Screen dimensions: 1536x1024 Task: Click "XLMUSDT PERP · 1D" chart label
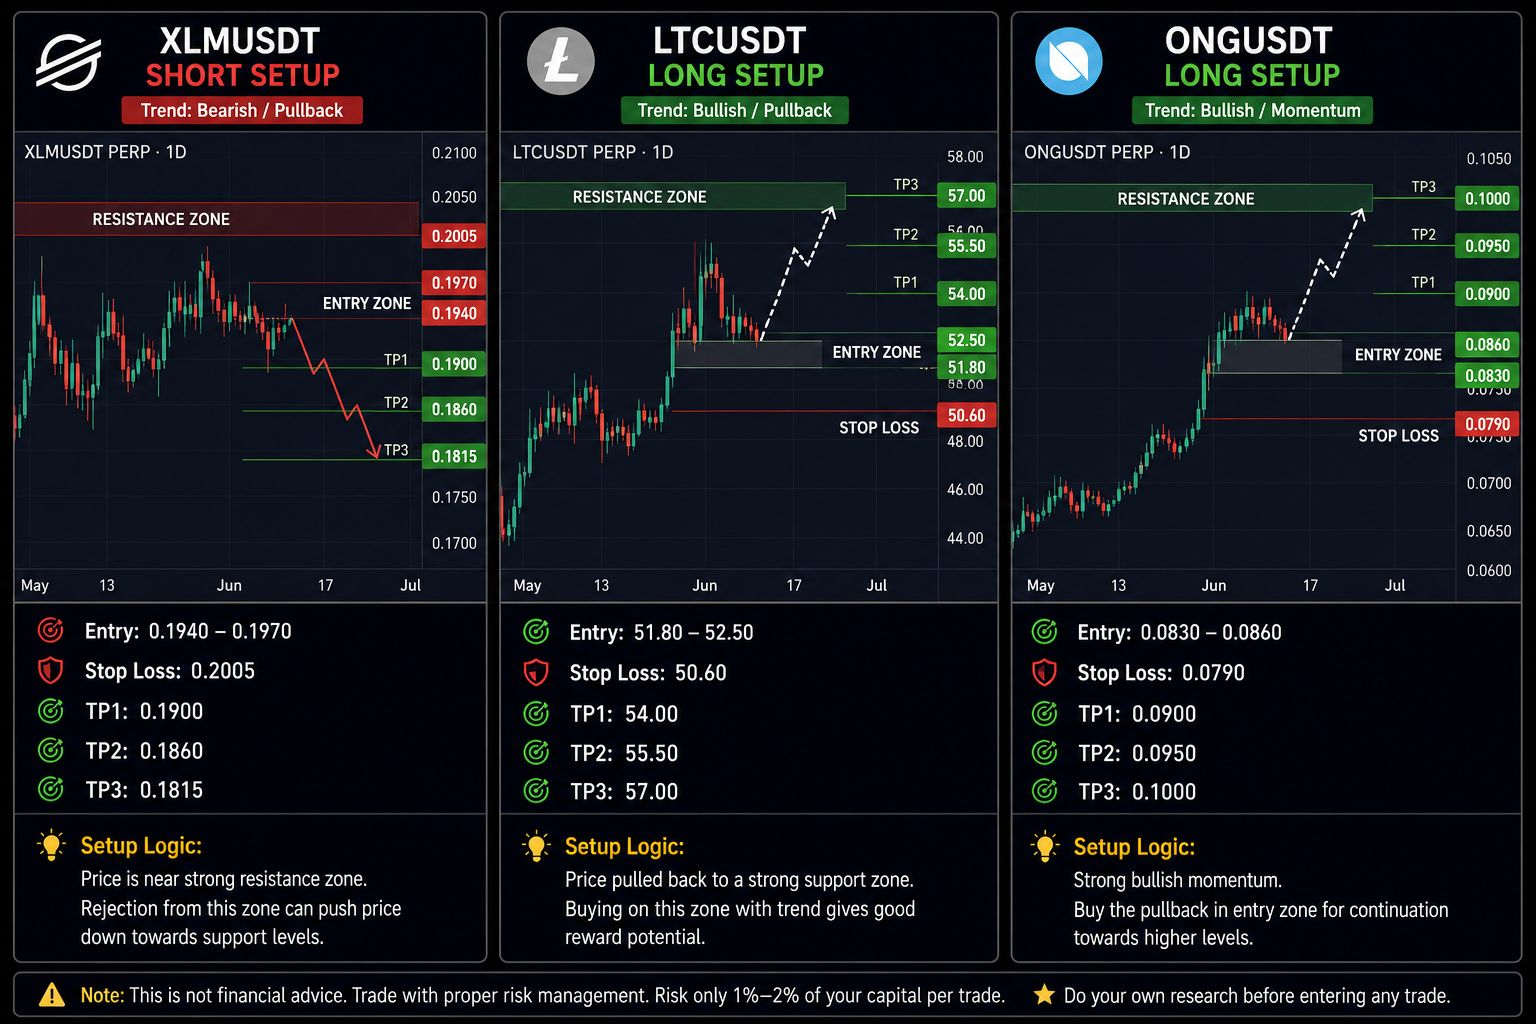[x=105, y=152]
